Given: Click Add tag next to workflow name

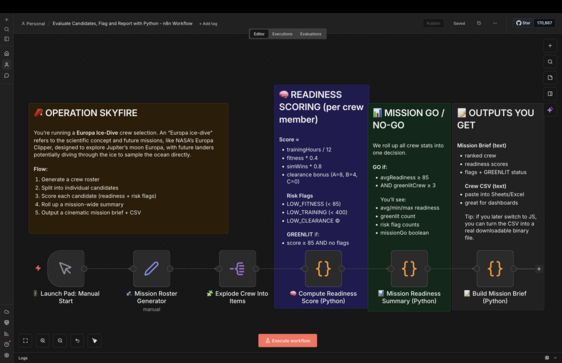Looking at the screenshot, I should (209, 24).
